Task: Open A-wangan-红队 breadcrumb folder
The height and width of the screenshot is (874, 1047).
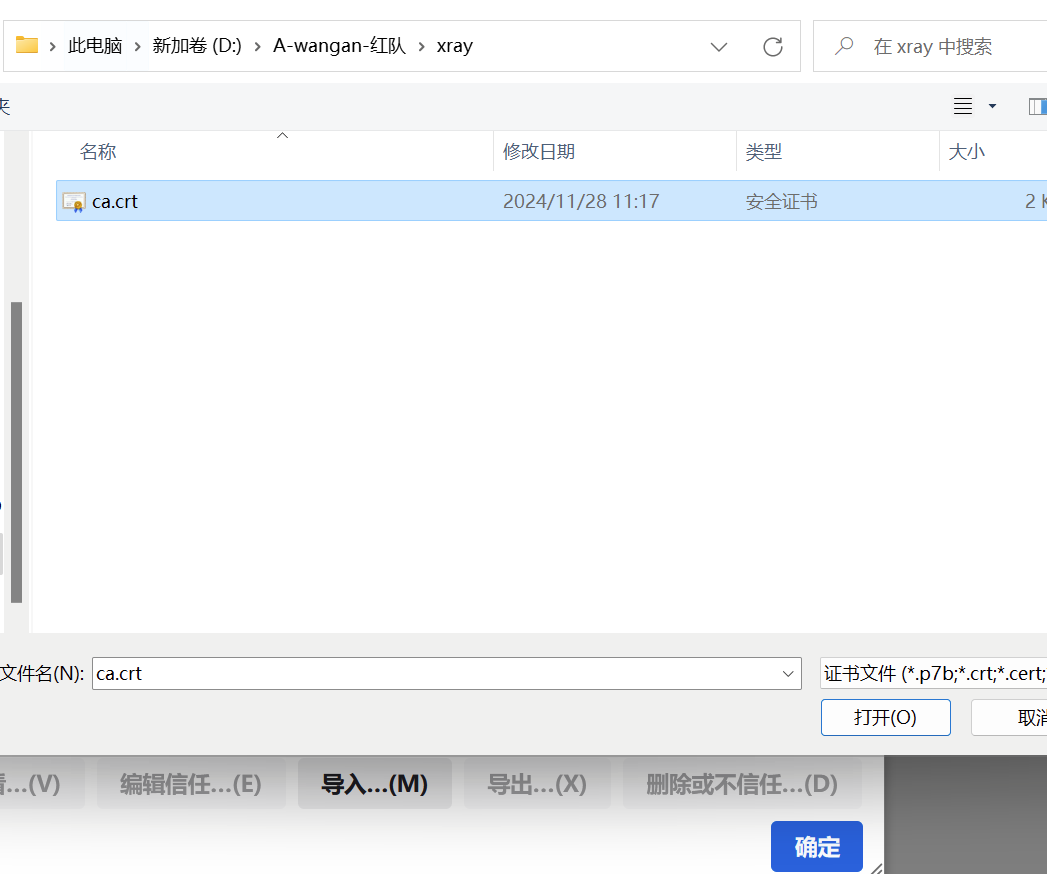Action: point(339,46)
